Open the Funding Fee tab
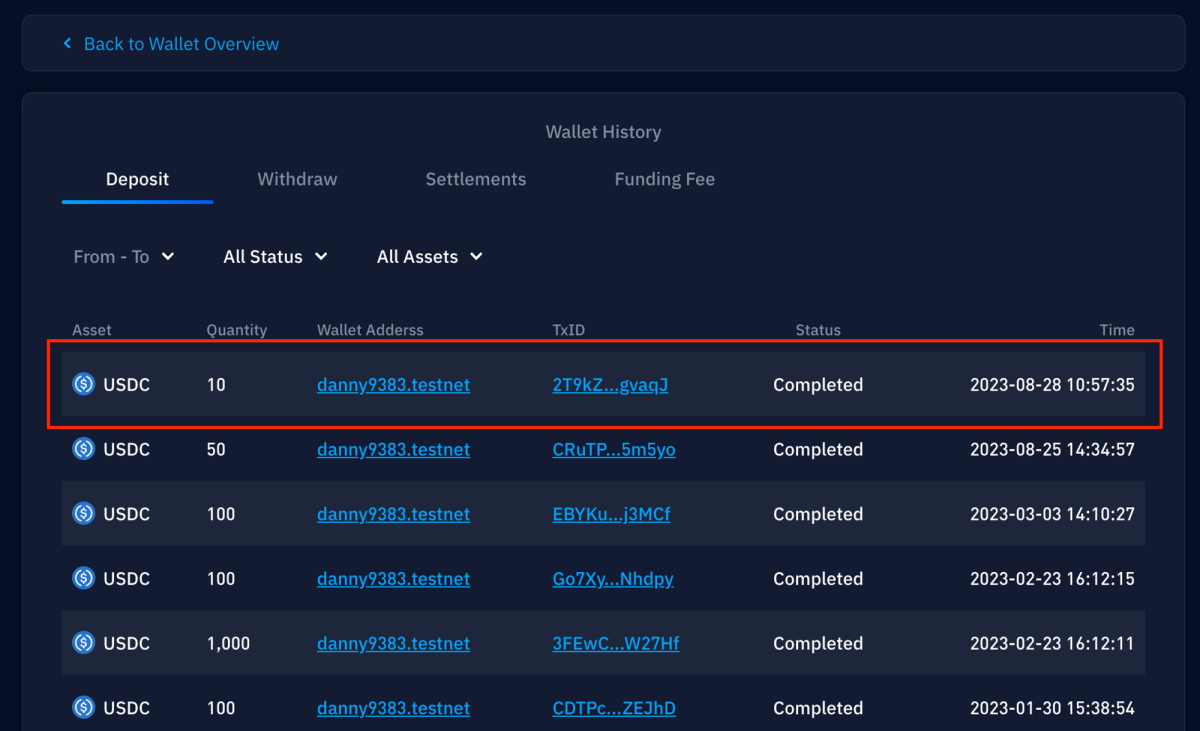The height and width of the screenshot is (731, 1200). (664, 179)
